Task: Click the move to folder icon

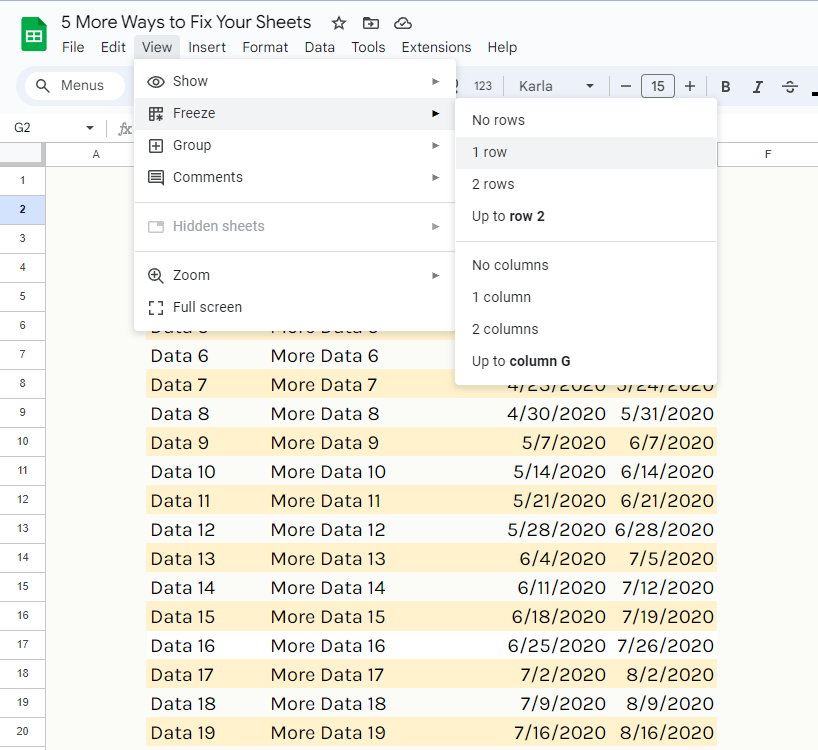Action: pyautogui.click(x=371, y=23)
